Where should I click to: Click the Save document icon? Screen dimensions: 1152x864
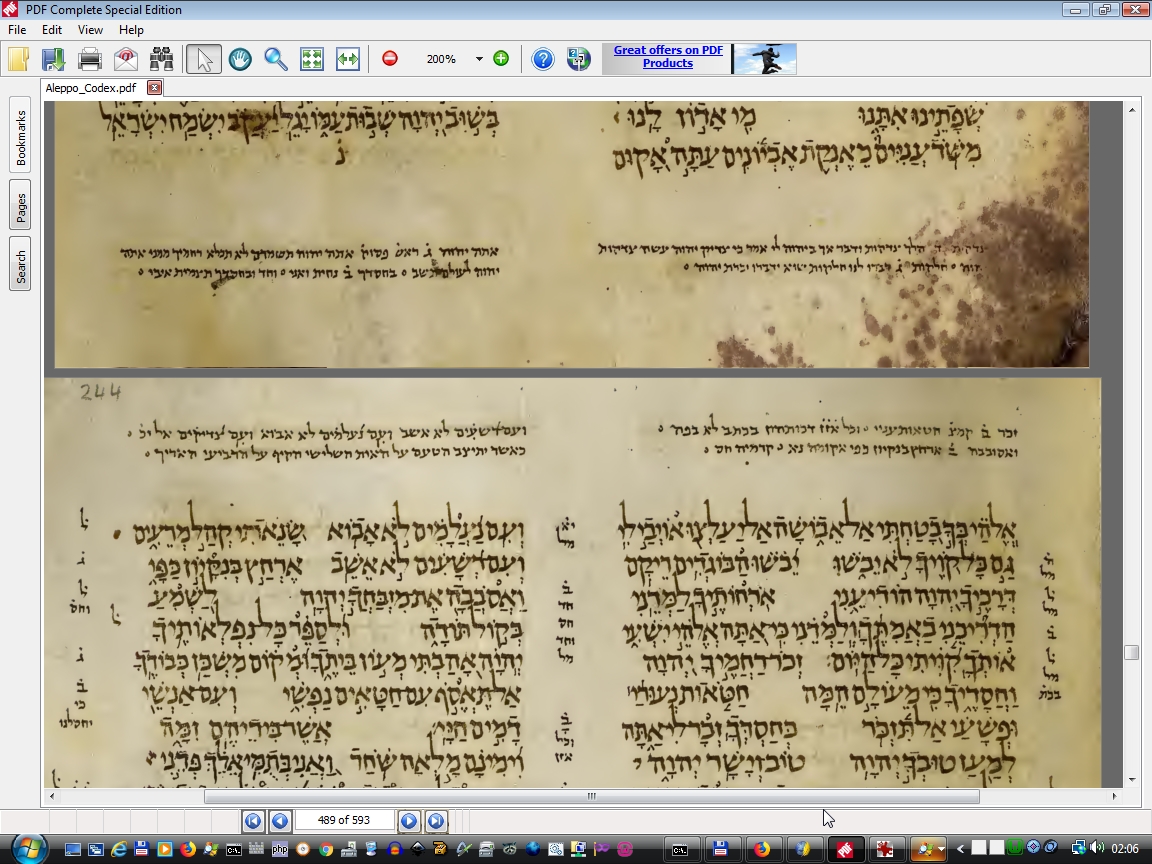(x=53, y=59)
